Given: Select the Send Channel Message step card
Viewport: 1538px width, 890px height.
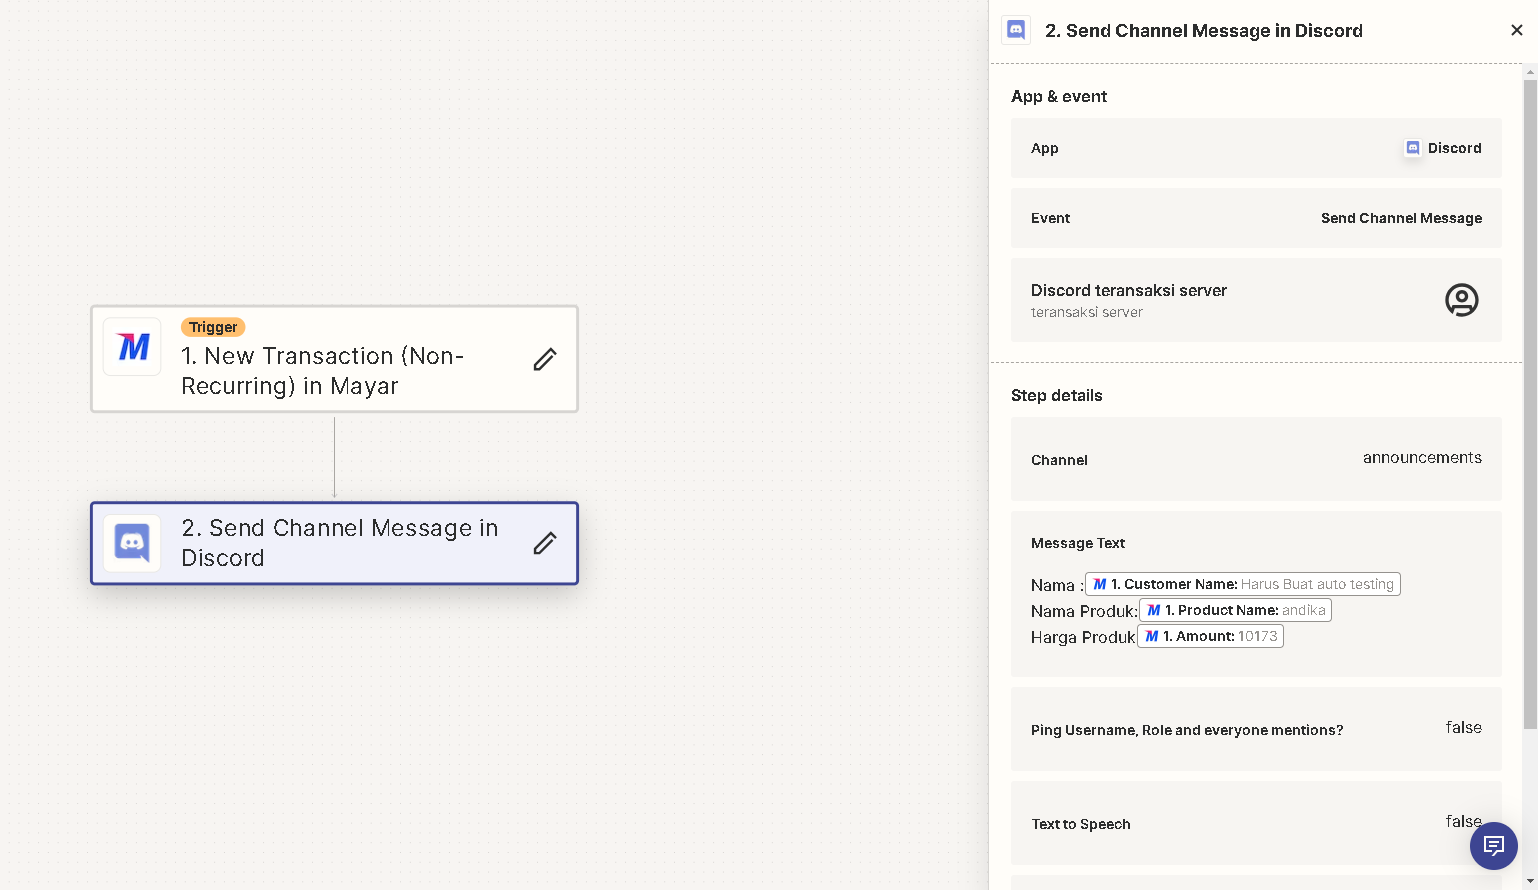Looking at the screenshot, I should [x=335, y=543].
